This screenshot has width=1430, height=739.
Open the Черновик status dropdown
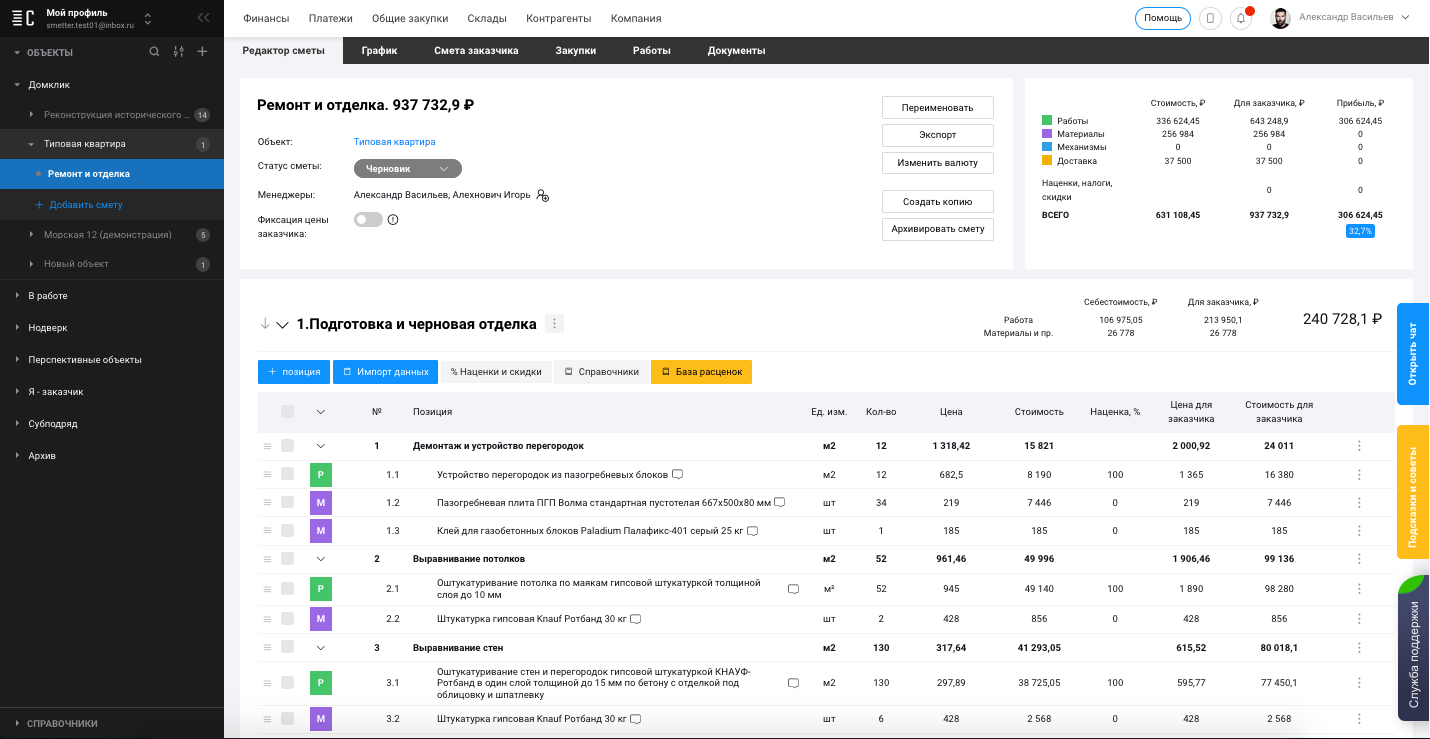[x=408, y=169]
